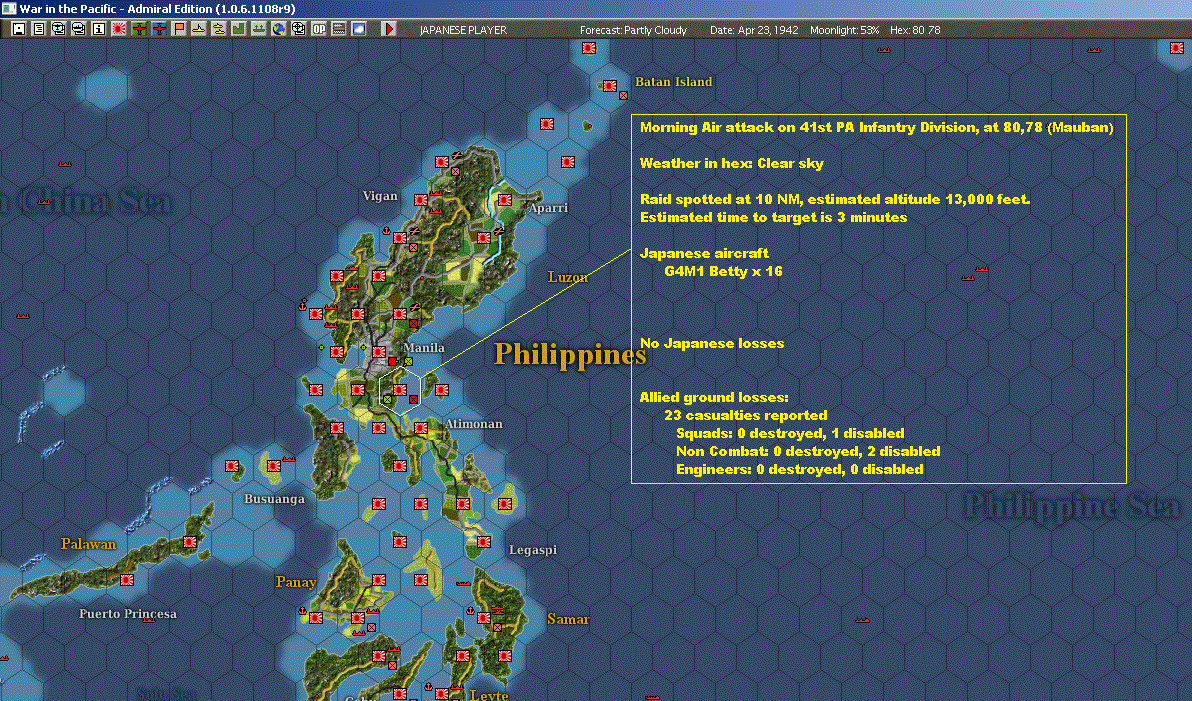Click the Luzon island label
The width and height of the screenshot is (1192, 701).
click(568, 277)
